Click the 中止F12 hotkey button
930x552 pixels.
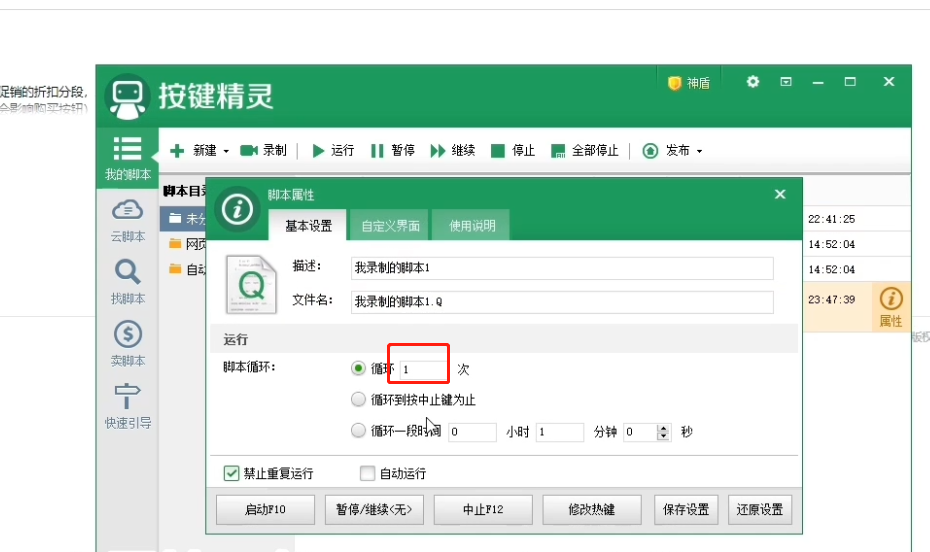click(x=483, y=509)
